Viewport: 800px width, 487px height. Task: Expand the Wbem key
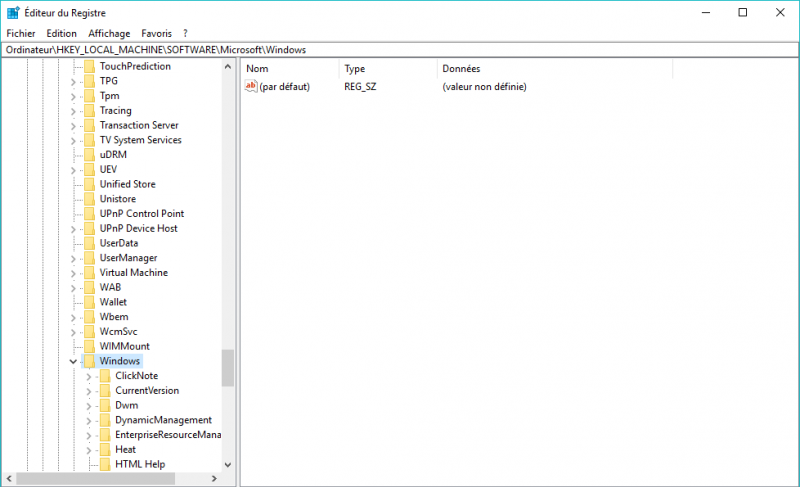coord(73,318)
